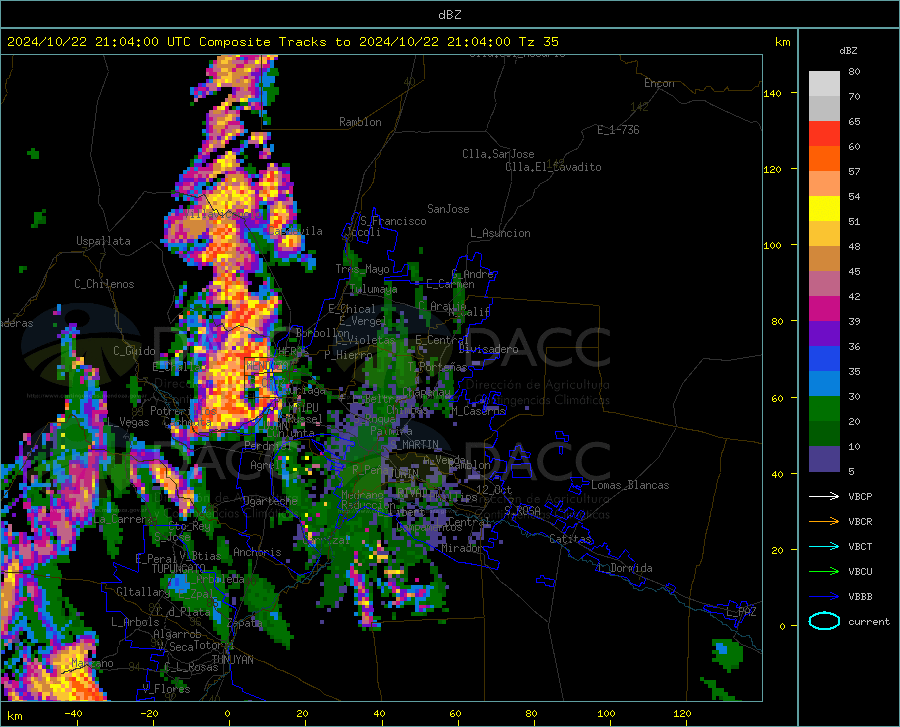
Task: Click the Mirador place label
Action: coord(461,548)
